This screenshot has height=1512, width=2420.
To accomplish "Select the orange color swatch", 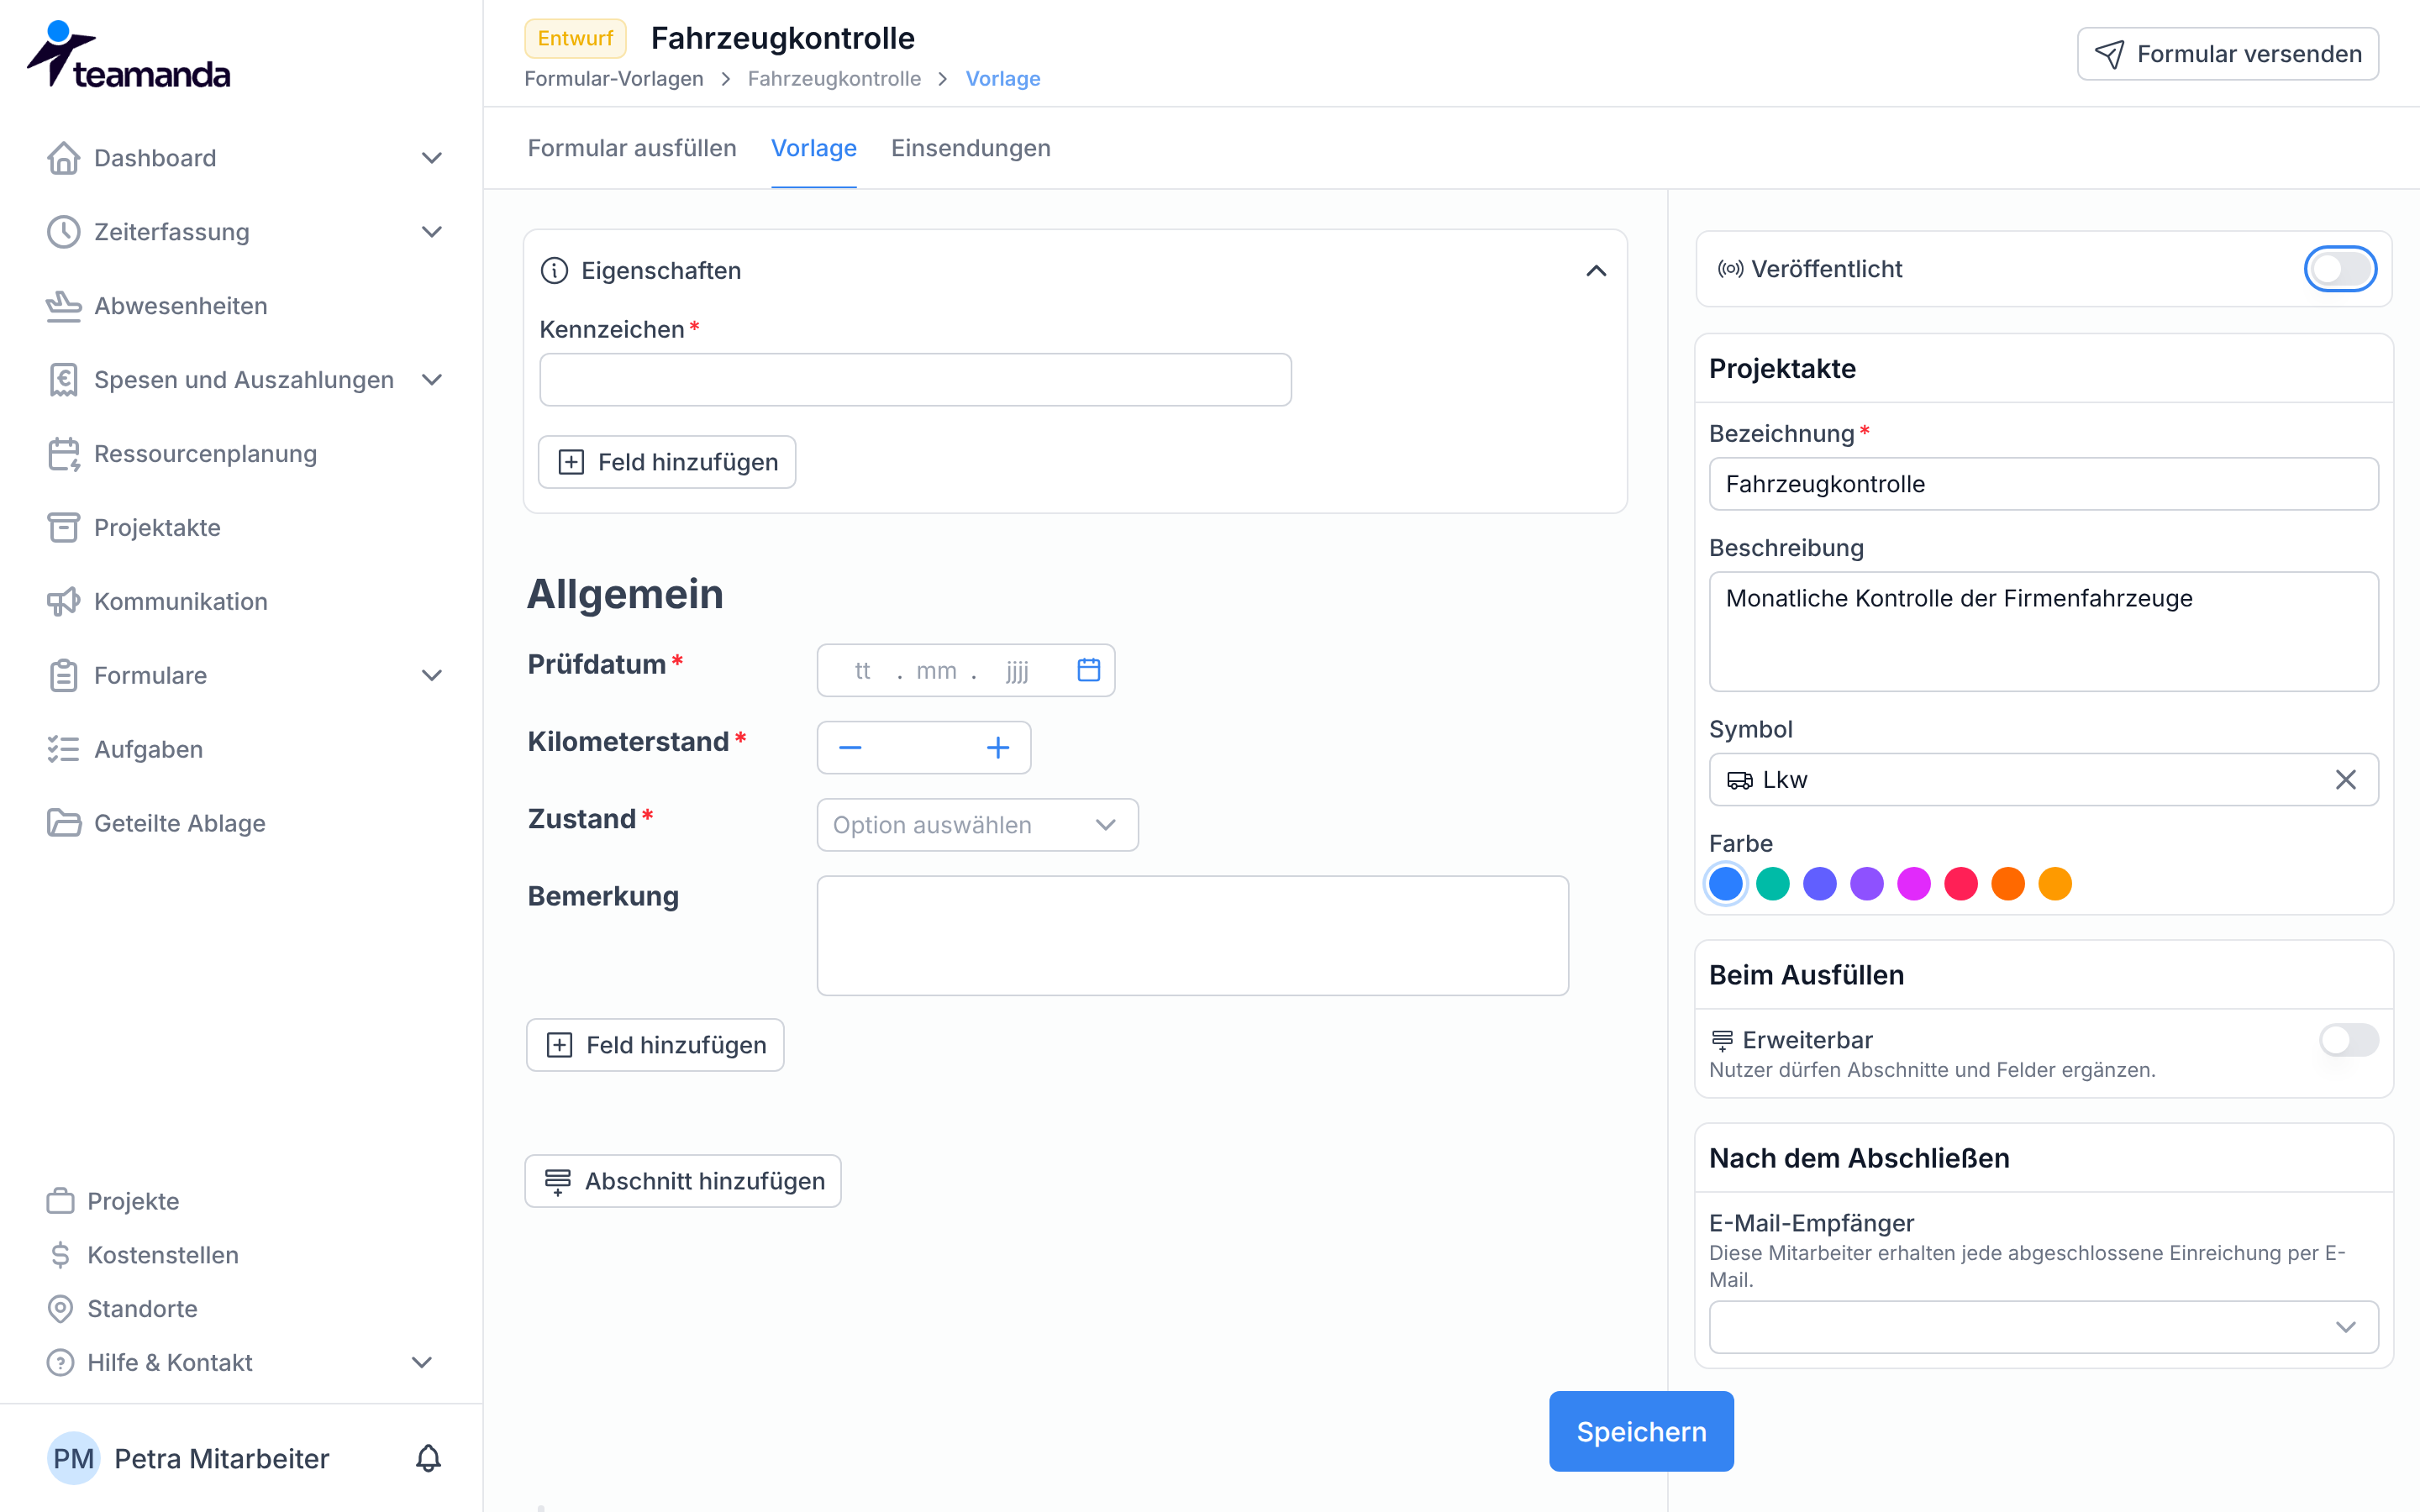I will tap(2007, 884).
